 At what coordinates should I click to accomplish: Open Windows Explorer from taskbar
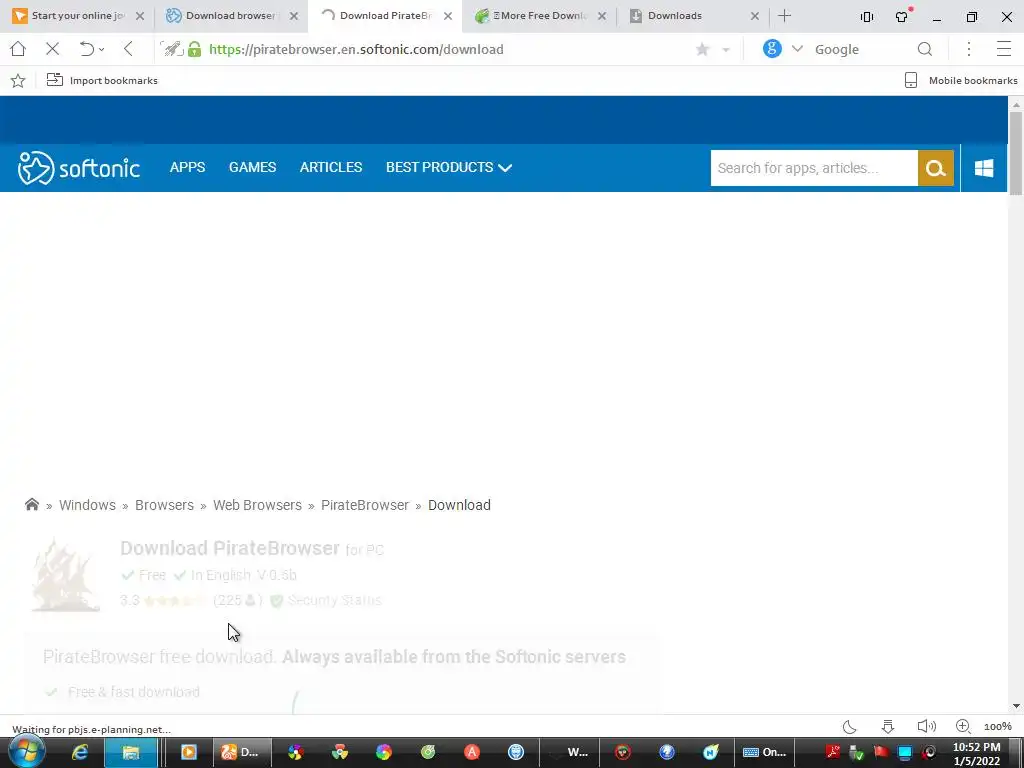[x=131, y=752]
